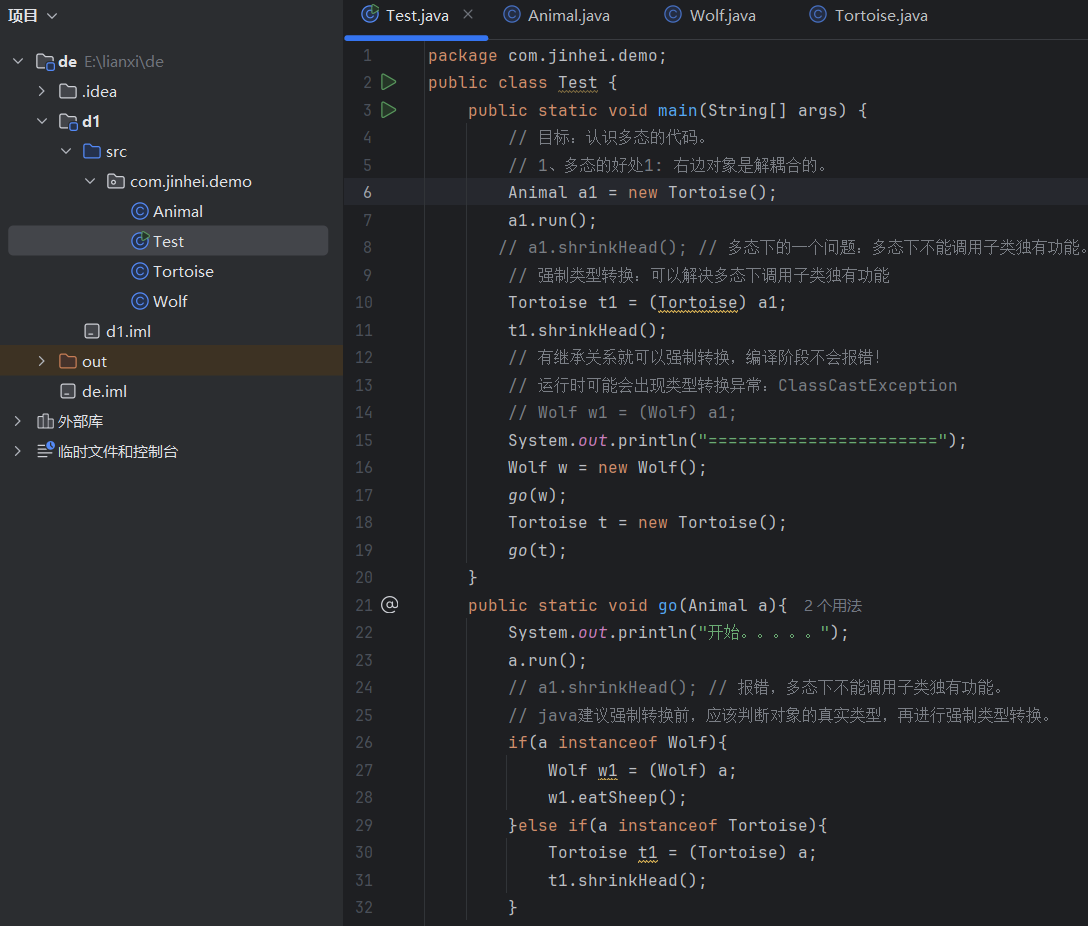Screen dimensions: 1088x926
Task: Click the main method name on line 3
Action: 677,110
